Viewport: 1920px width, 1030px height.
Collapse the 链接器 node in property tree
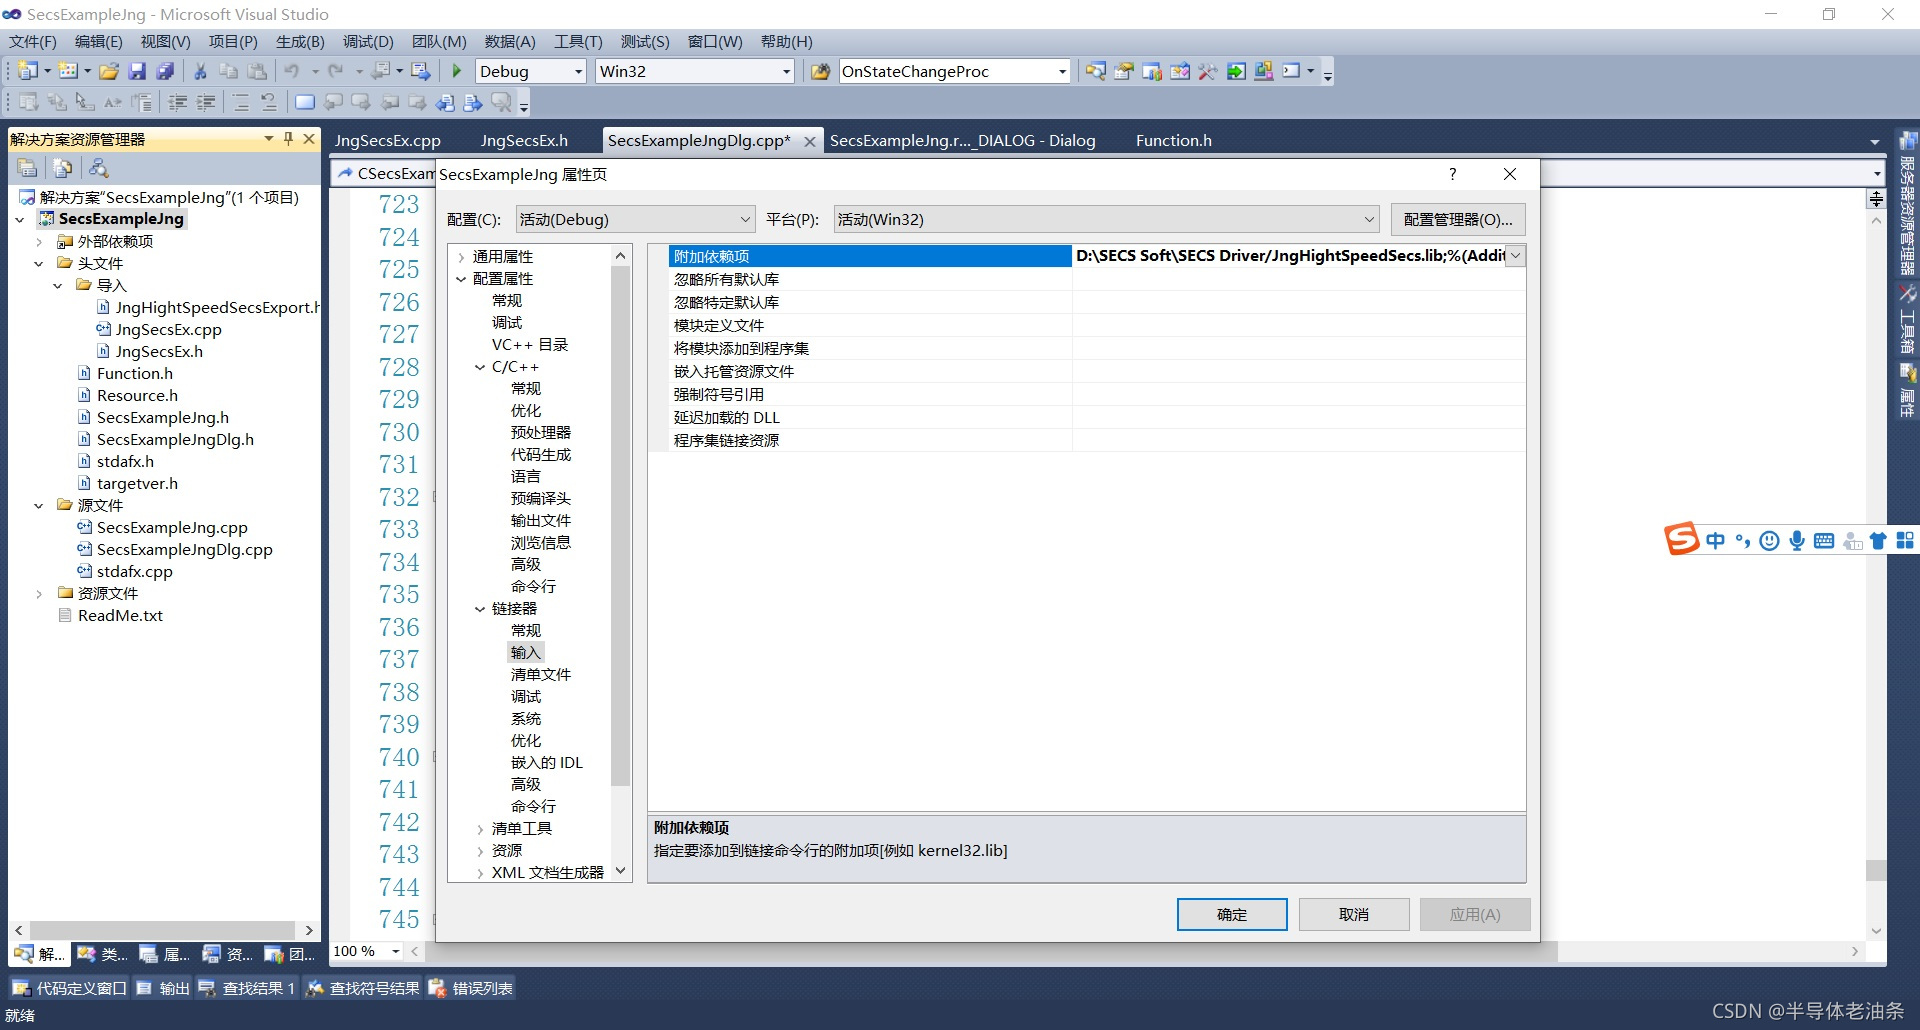(x=480, y=609)
